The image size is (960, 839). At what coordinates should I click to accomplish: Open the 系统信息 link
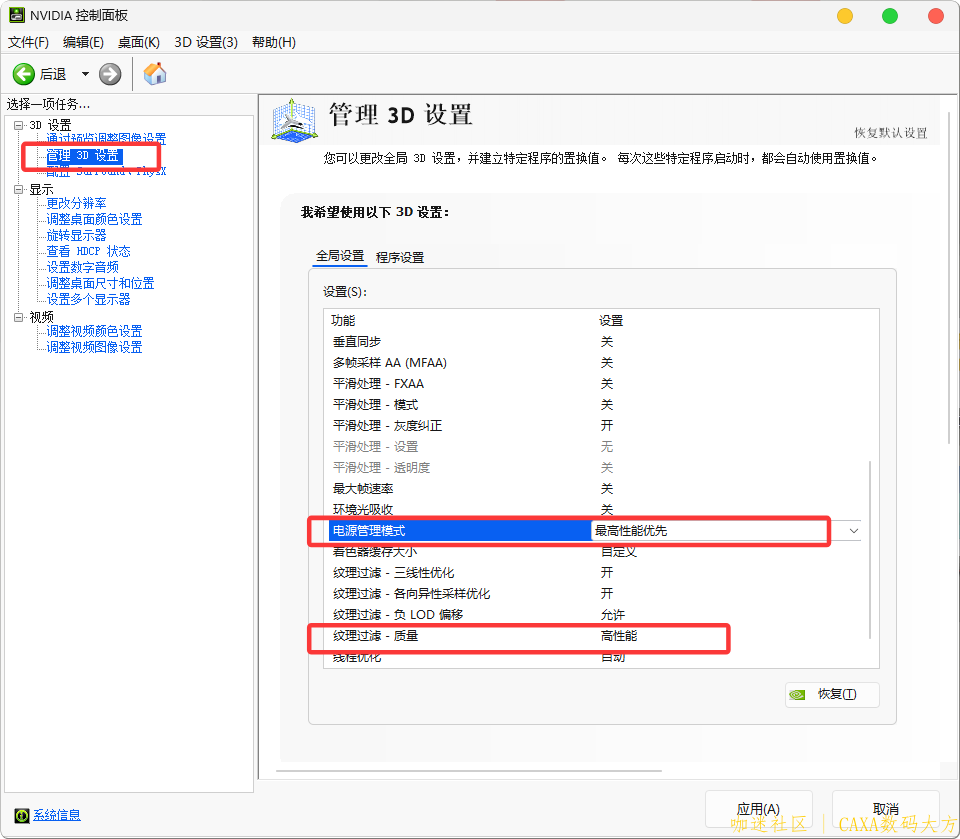(x=56, y=815)
